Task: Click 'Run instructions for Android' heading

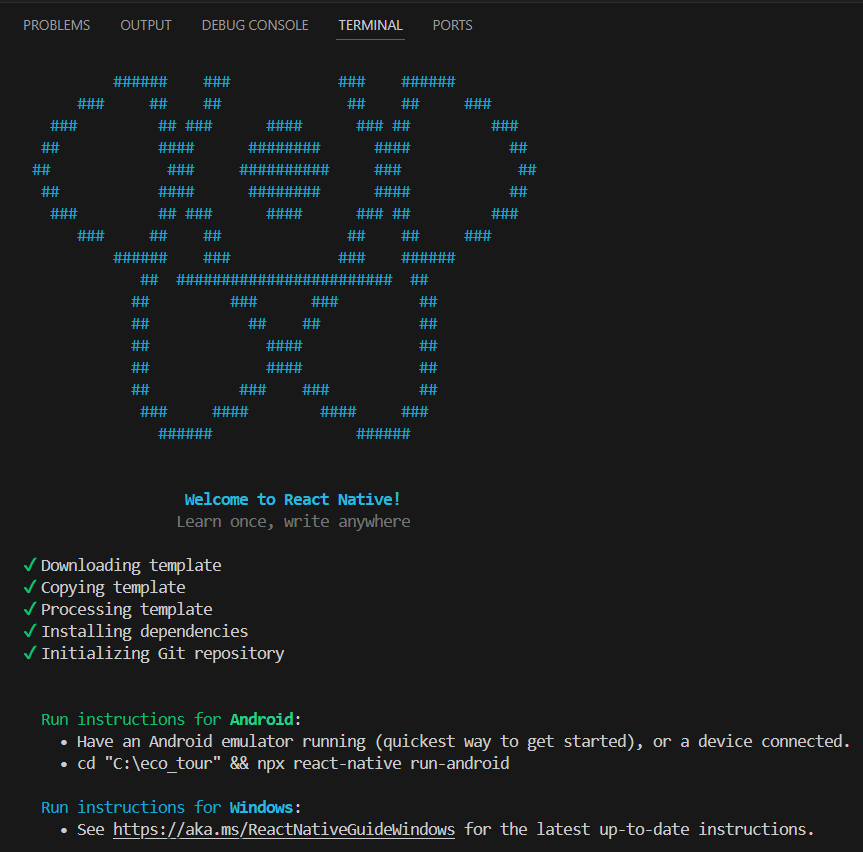Action: pos(171,719)
